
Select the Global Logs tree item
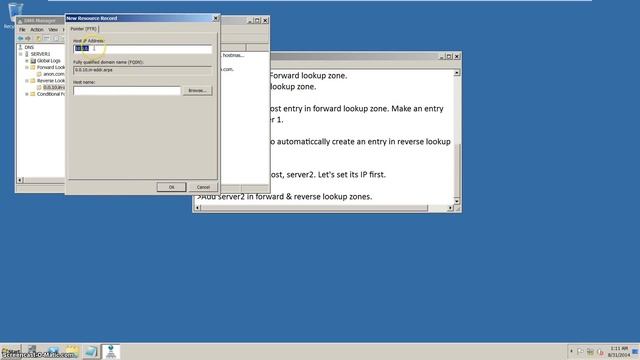click(x=49, y=60)
